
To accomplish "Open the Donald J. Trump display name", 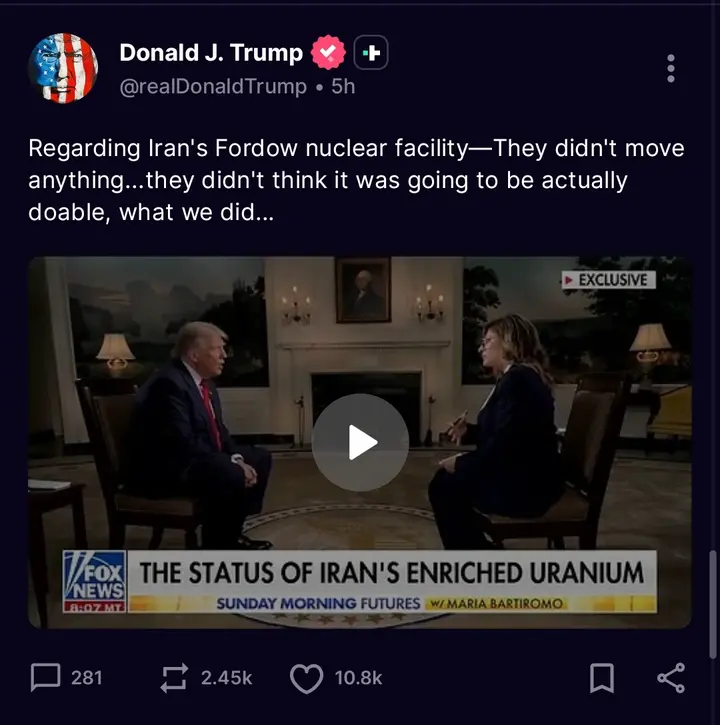I will (211, 53).
